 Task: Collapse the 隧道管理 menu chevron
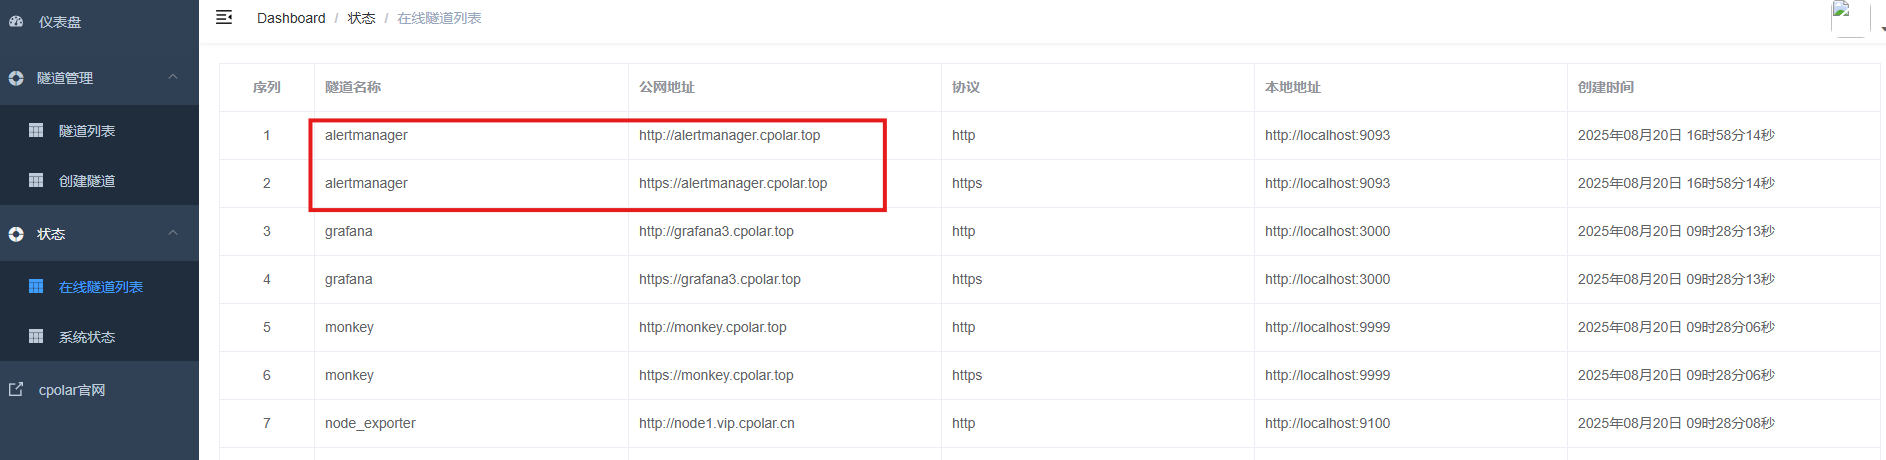pyautogui.click(x=173, y=77)
